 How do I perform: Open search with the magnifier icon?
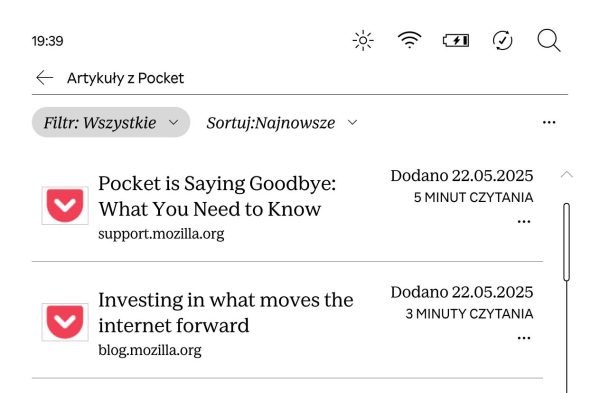click(549, 40)
